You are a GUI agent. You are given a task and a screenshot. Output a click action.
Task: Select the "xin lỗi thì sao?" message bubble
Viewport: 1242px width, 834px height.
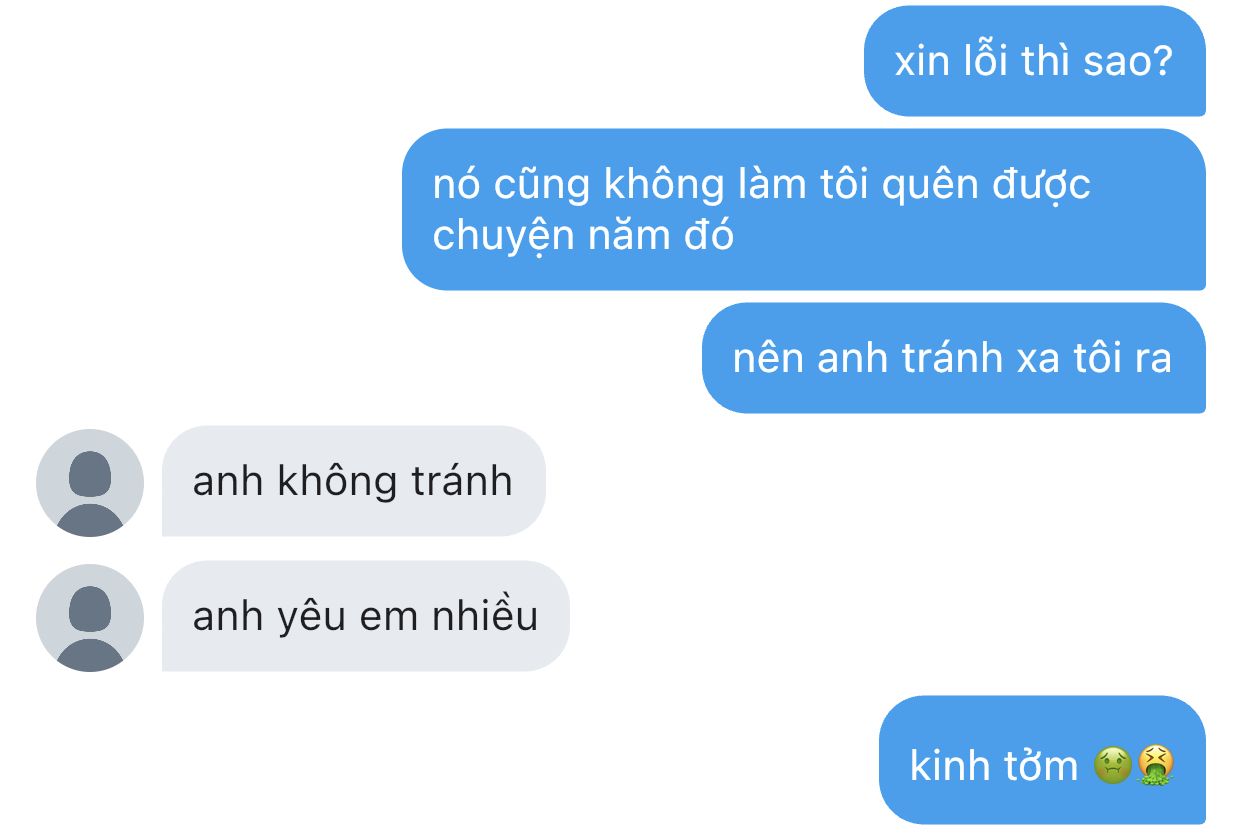click(1035, 61)
